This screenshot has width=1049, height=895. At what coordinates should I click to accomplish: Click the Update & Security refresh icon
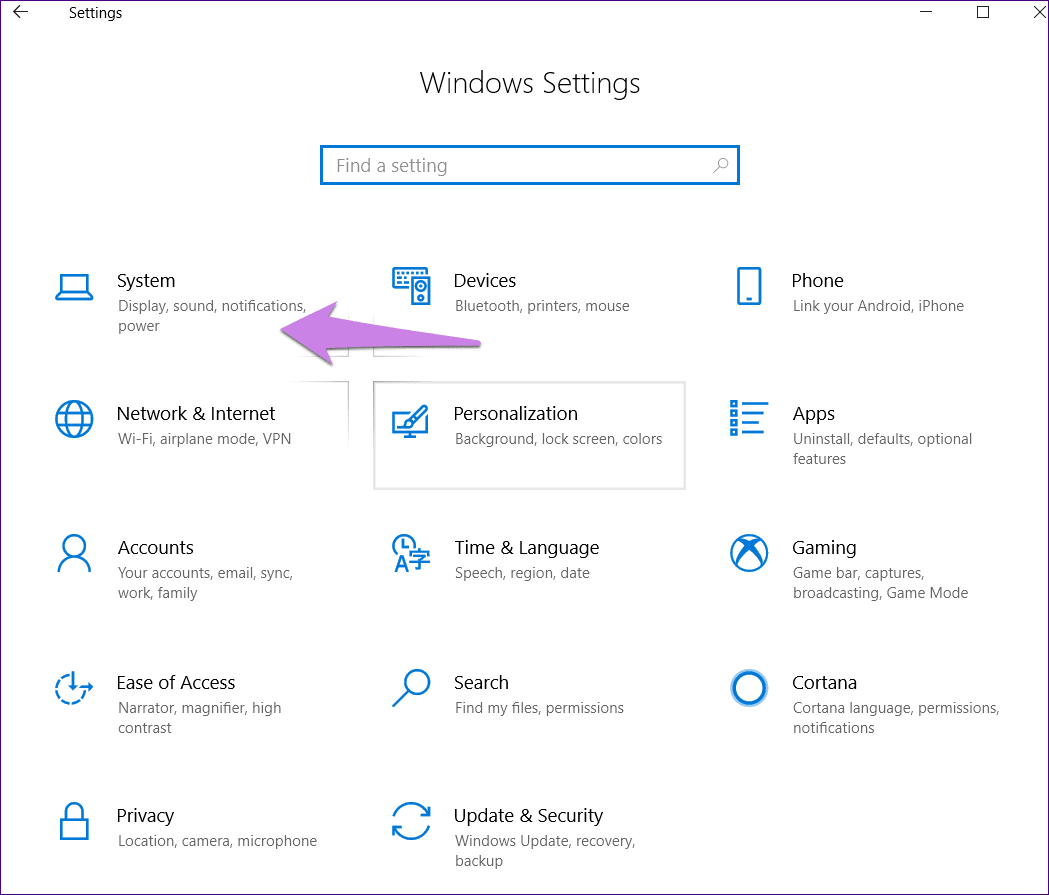pyautogui.click(x=411, y=821)
